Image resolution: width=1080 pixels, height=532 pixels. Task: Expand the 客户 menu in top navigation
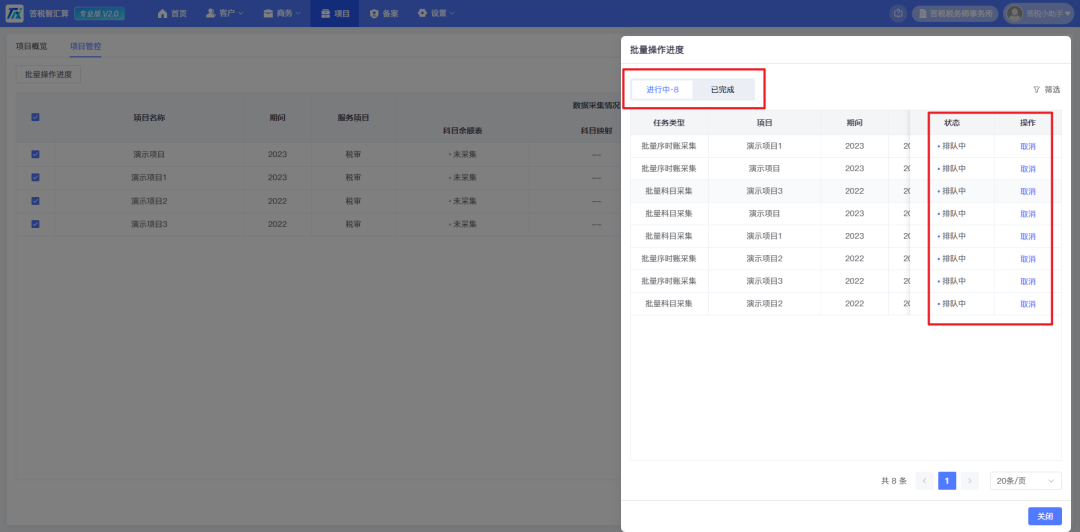point(225,13)
